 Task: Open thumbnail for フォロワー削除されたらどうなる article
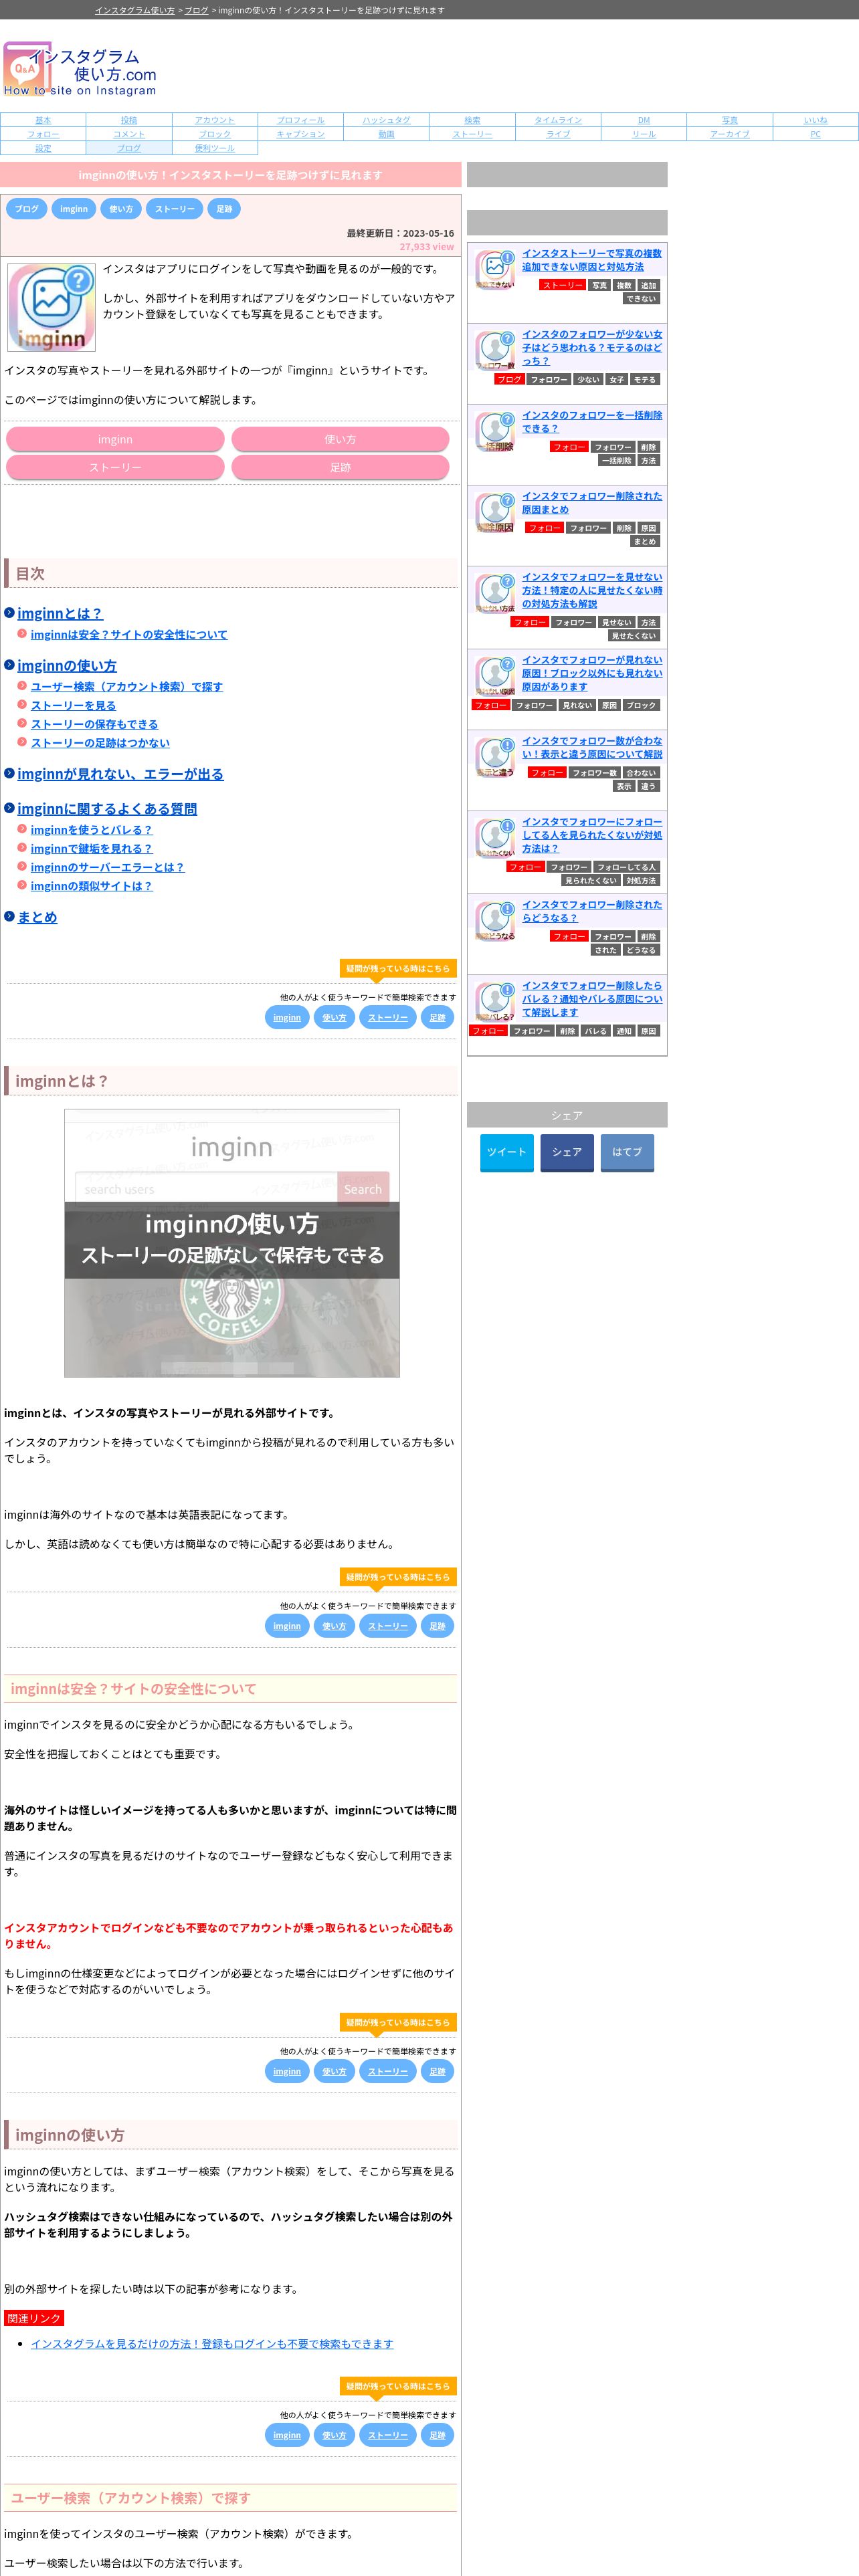point(495,922)
